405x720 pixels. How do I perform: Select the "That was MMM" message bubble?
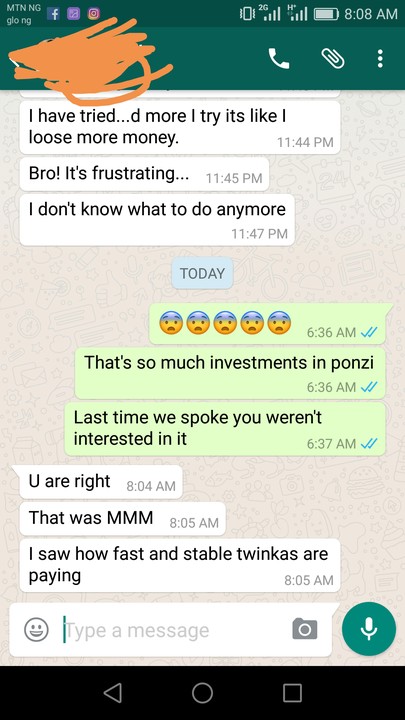tap(122, 518)
